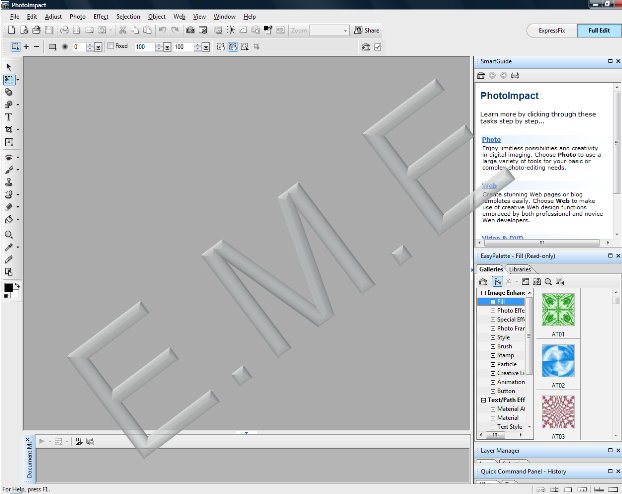
Task: Select the Red Eye removal tool
Action: pyautogui.click(x=9, y=157)
